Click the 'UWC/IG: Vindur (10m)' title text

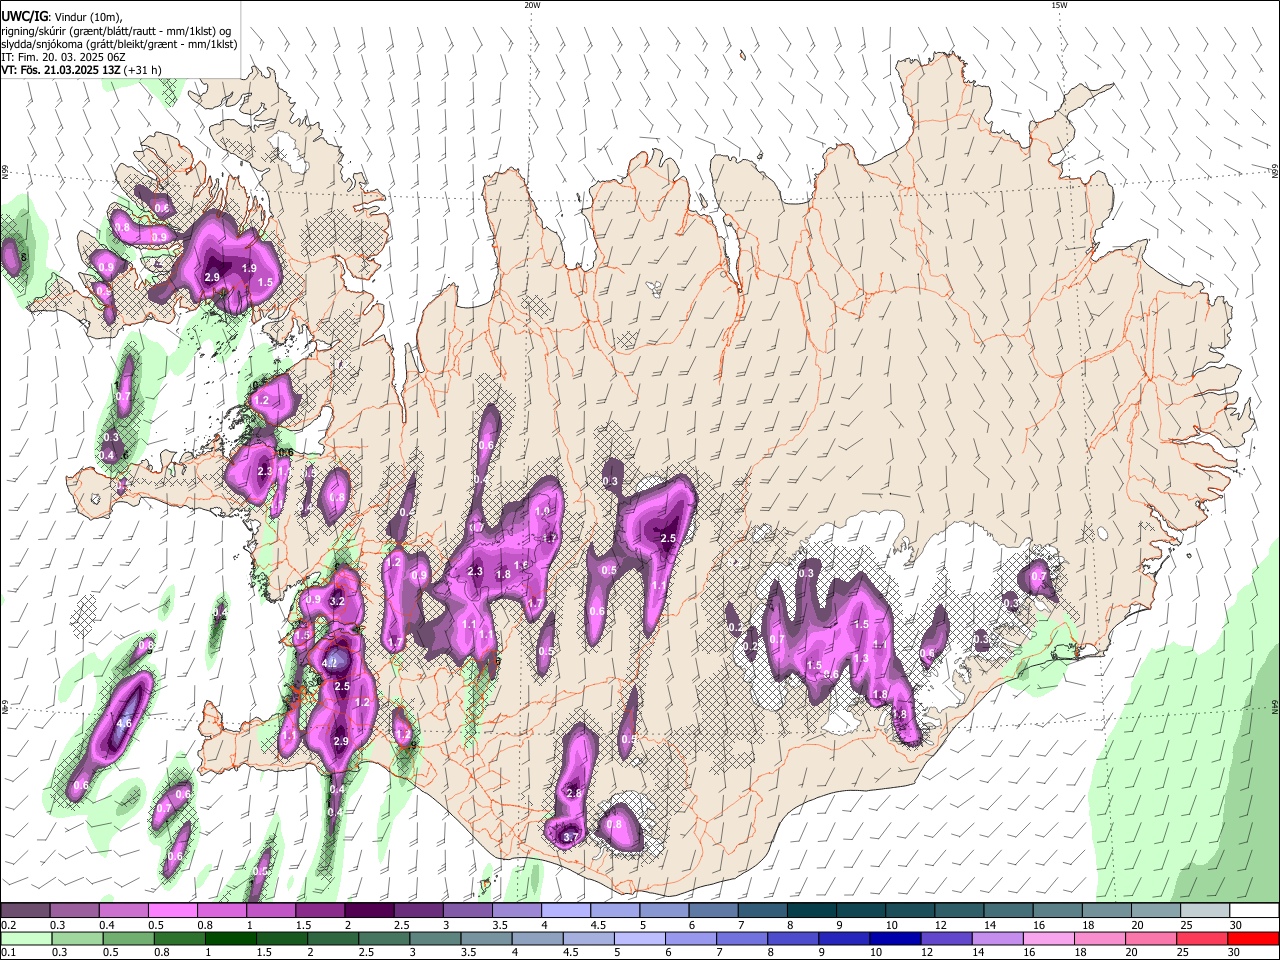pyautogui.click(x=60, y=17)
